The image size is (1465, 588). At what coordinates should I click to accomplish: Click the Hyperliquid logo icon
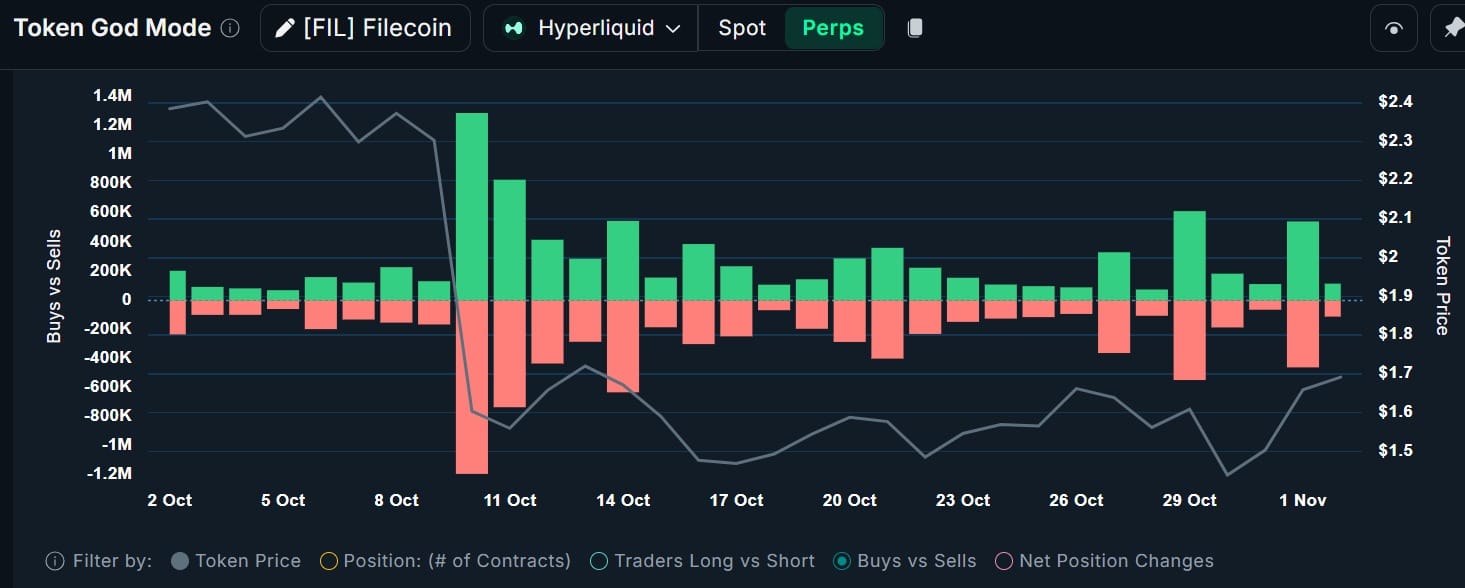click(513, 27)
